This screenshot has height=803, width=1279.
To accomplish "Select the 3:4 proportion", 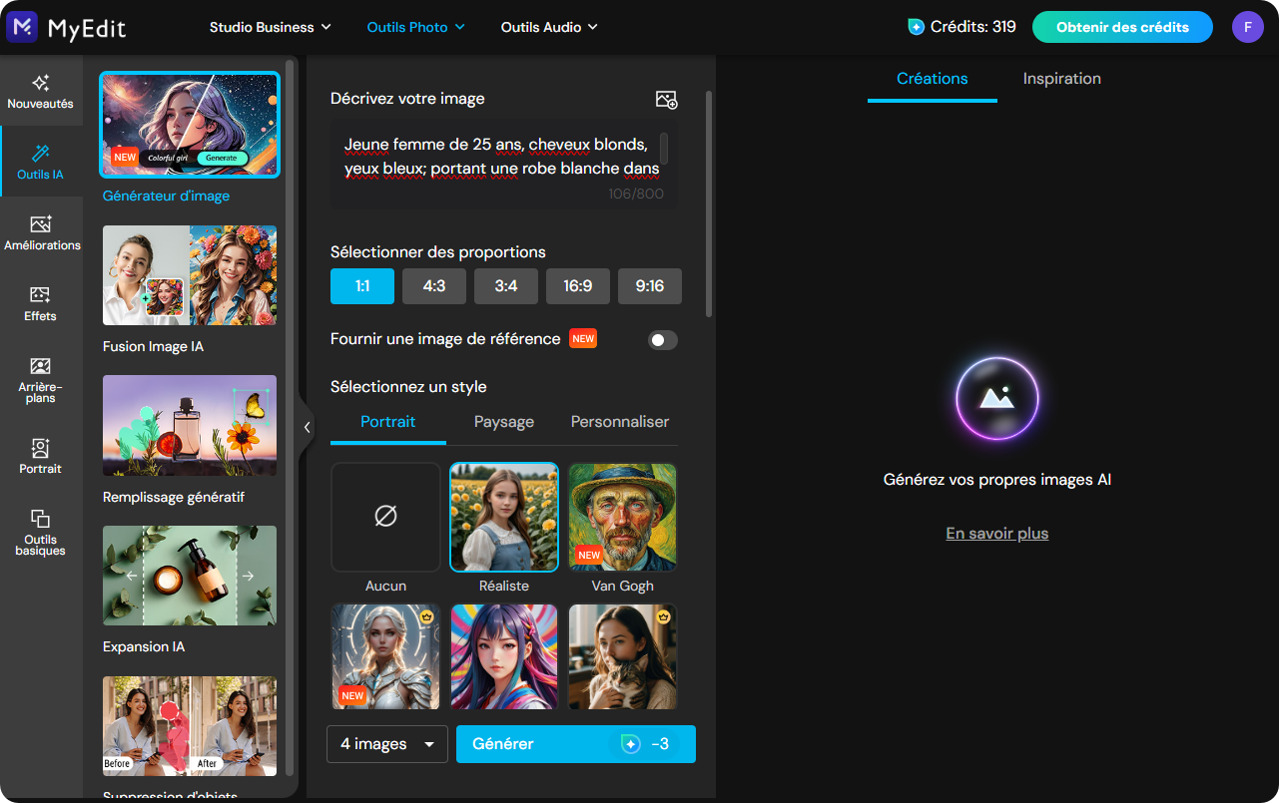I will [x=506, y=286].
